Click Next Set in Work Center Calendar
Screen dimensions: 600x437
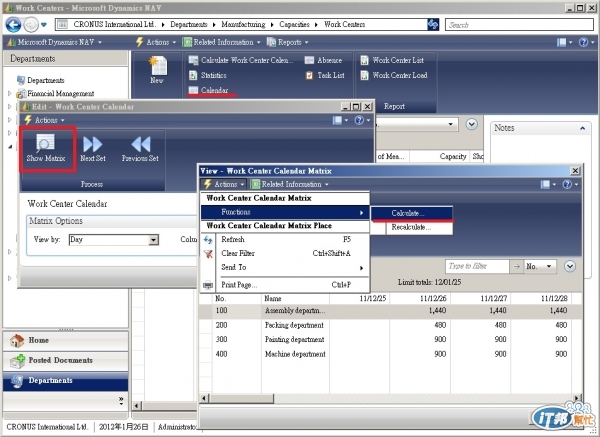coord(93,149)
